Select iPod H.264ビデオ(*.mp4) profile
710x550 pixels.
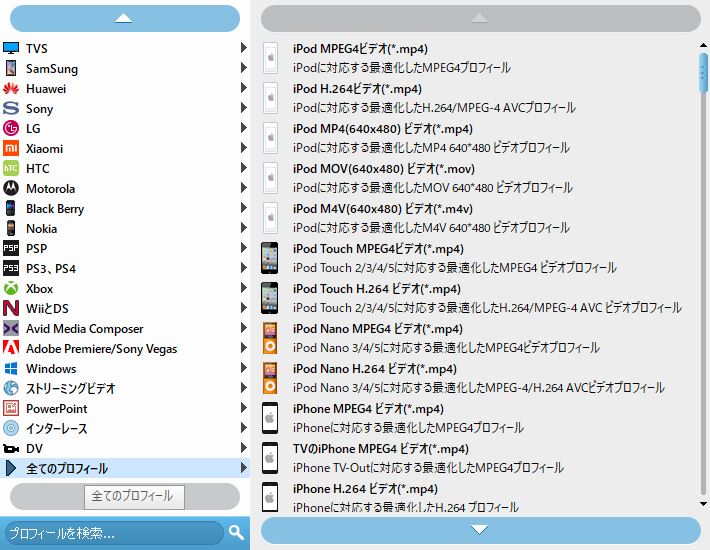(x=478, y=98)
